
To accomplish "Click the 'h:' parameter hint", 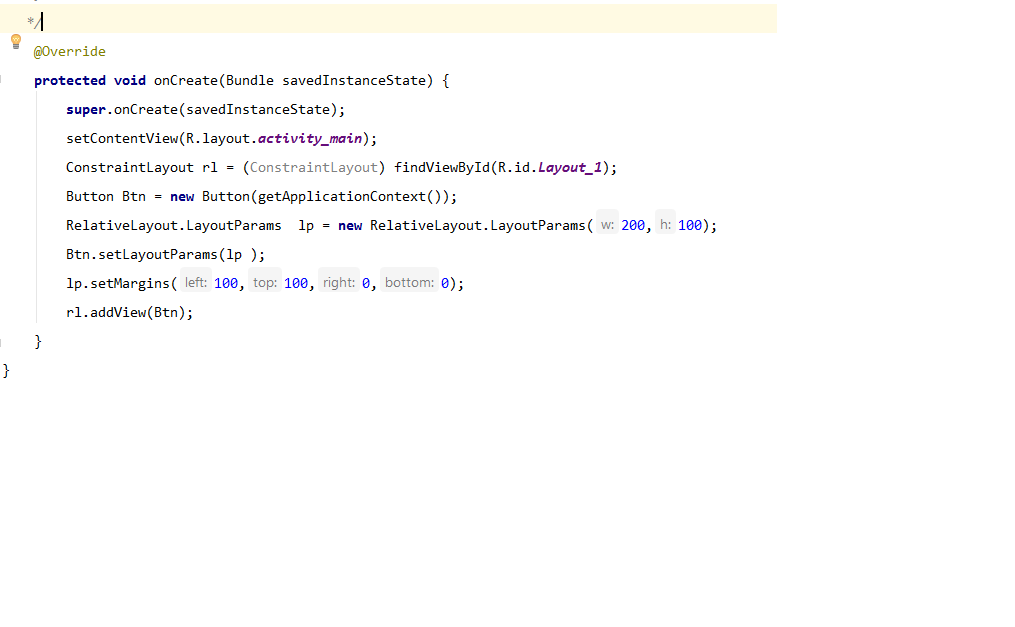I will click(x=665, y=226).
